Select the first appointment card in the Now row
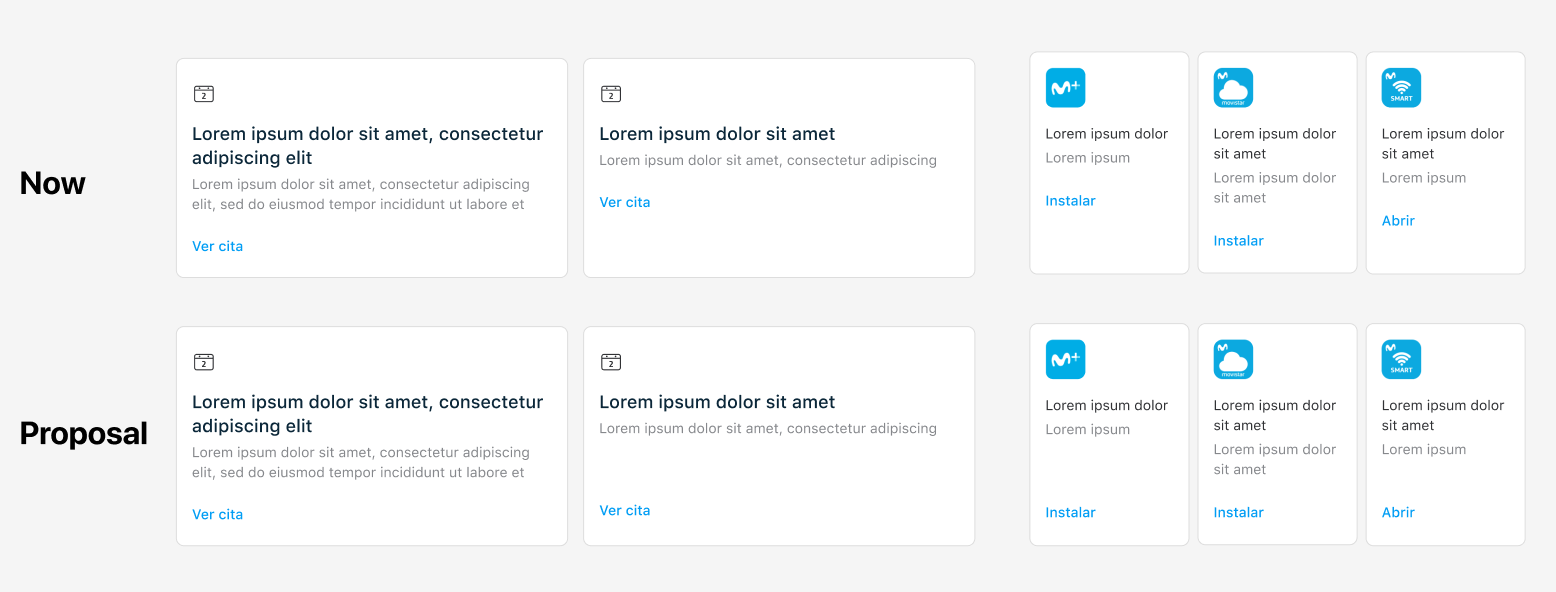The image size is (1556, 592). 371,167
